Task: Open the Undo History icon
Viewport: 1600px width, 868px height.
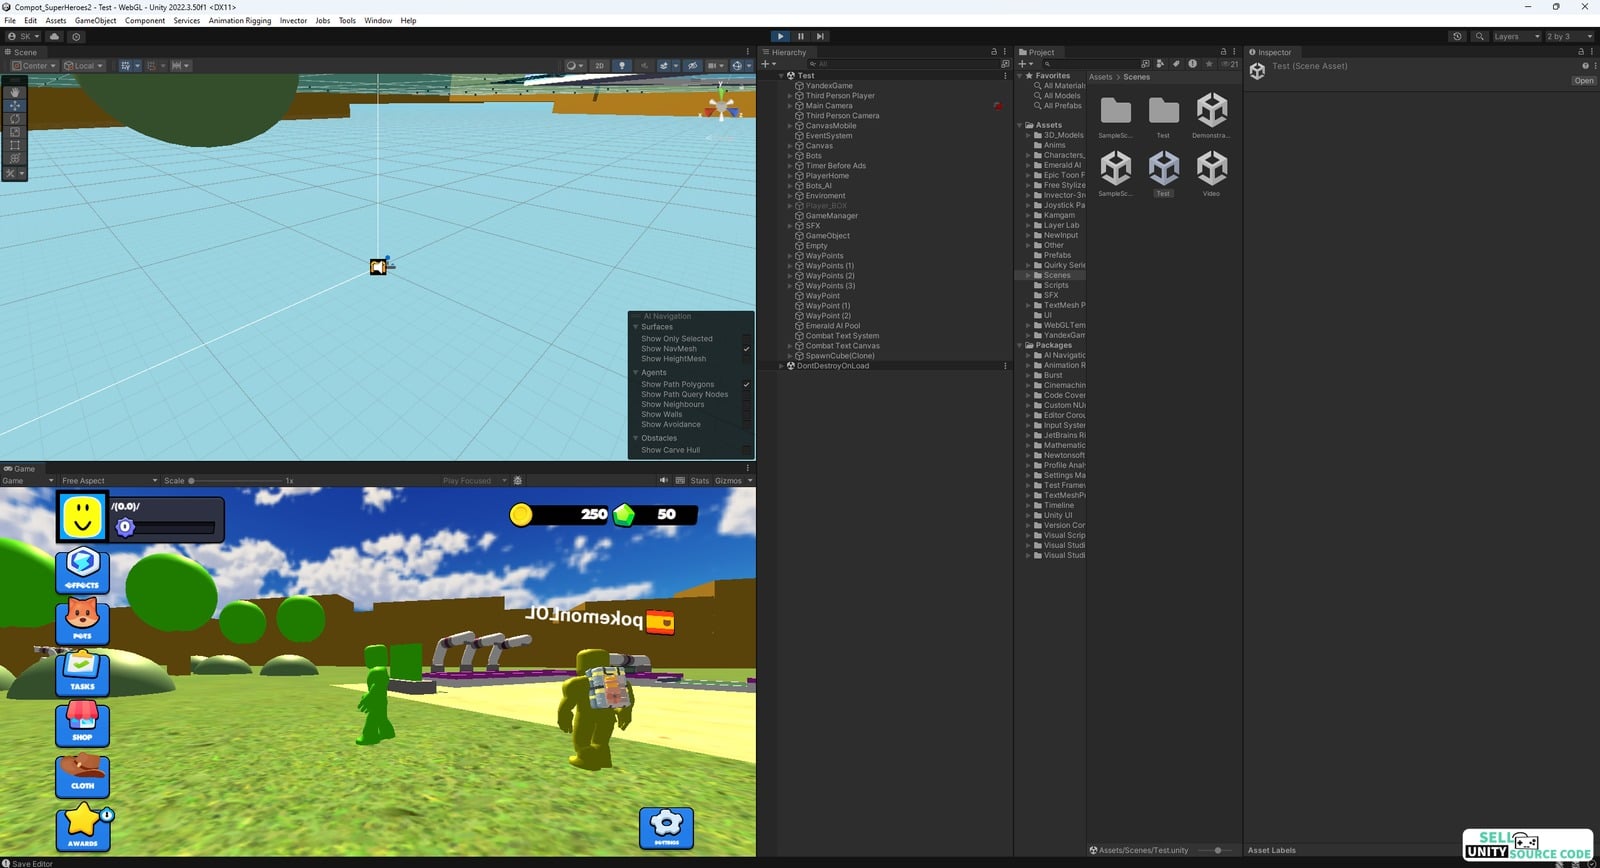Action: [1457, 36]
